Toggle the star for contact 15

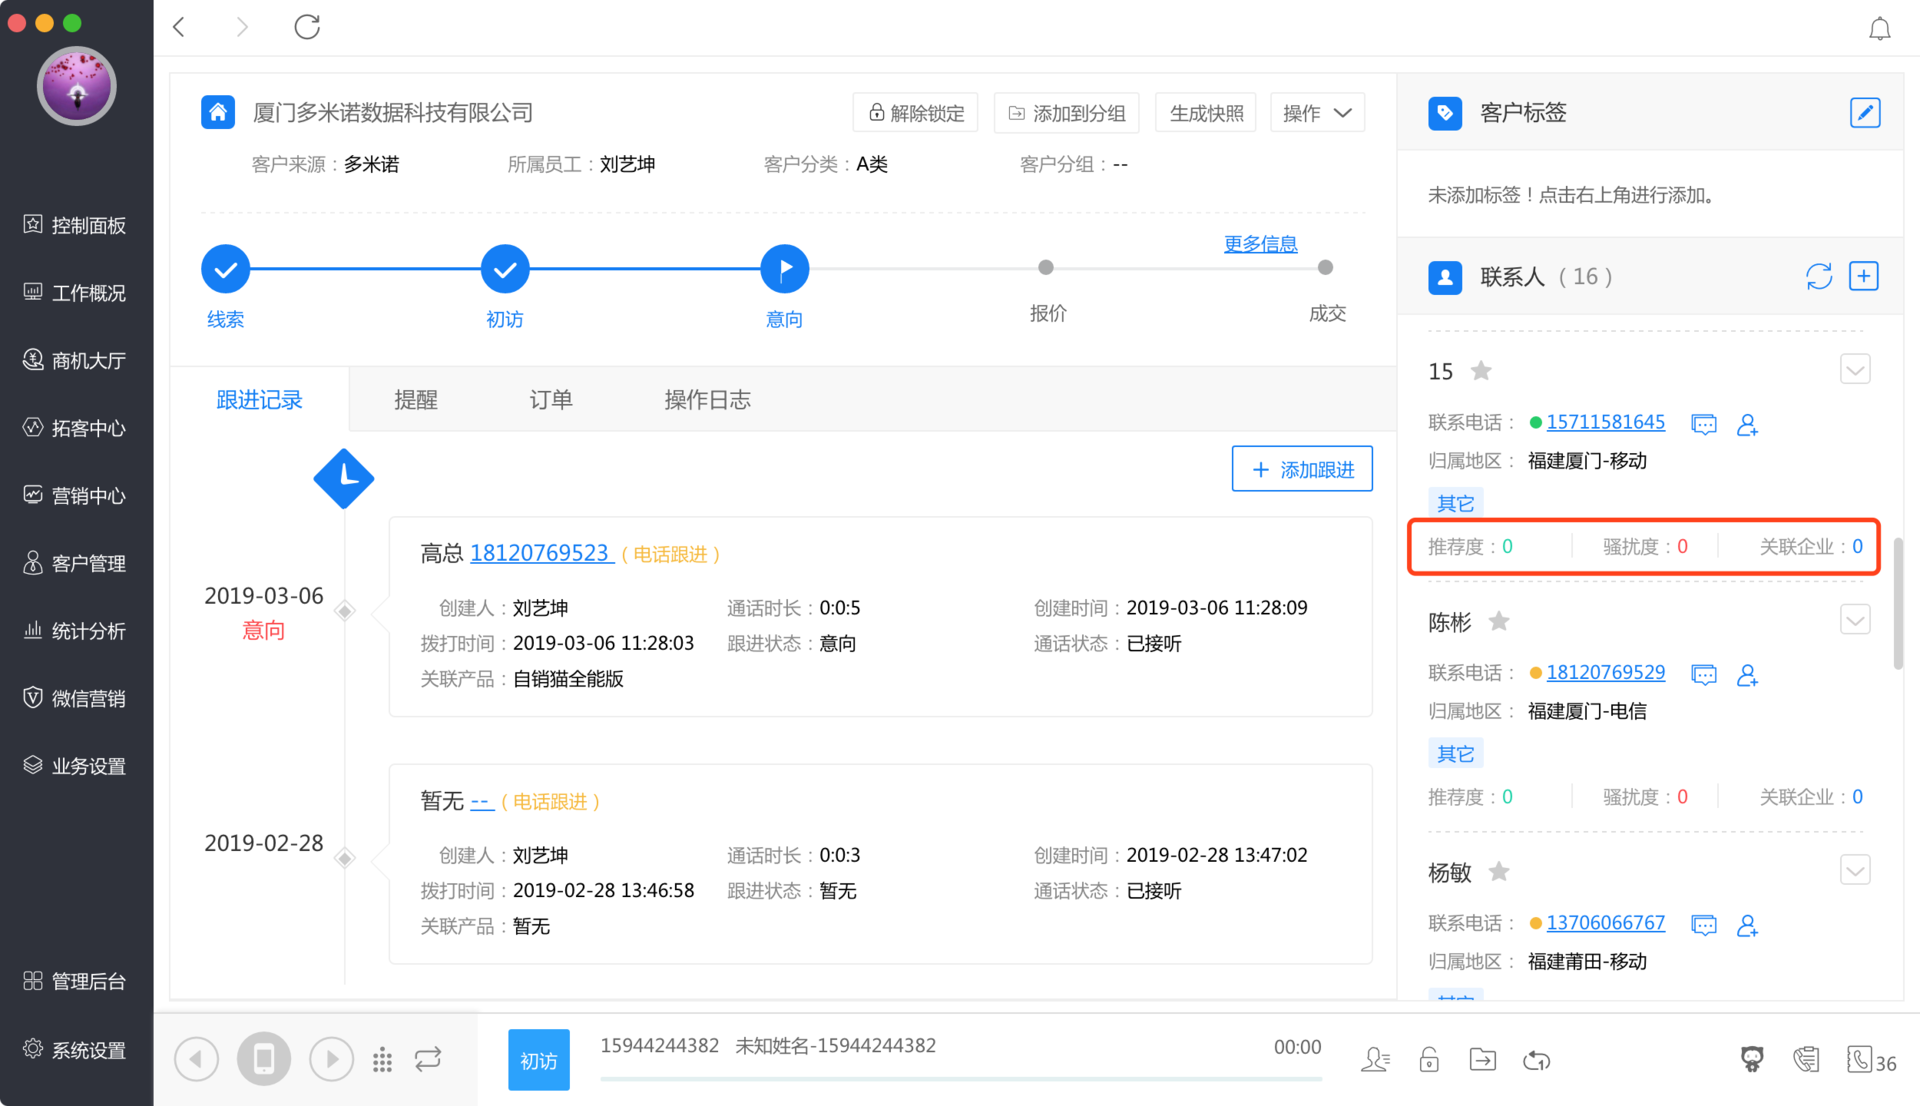pyautogui.click(x=1481, y=371)
